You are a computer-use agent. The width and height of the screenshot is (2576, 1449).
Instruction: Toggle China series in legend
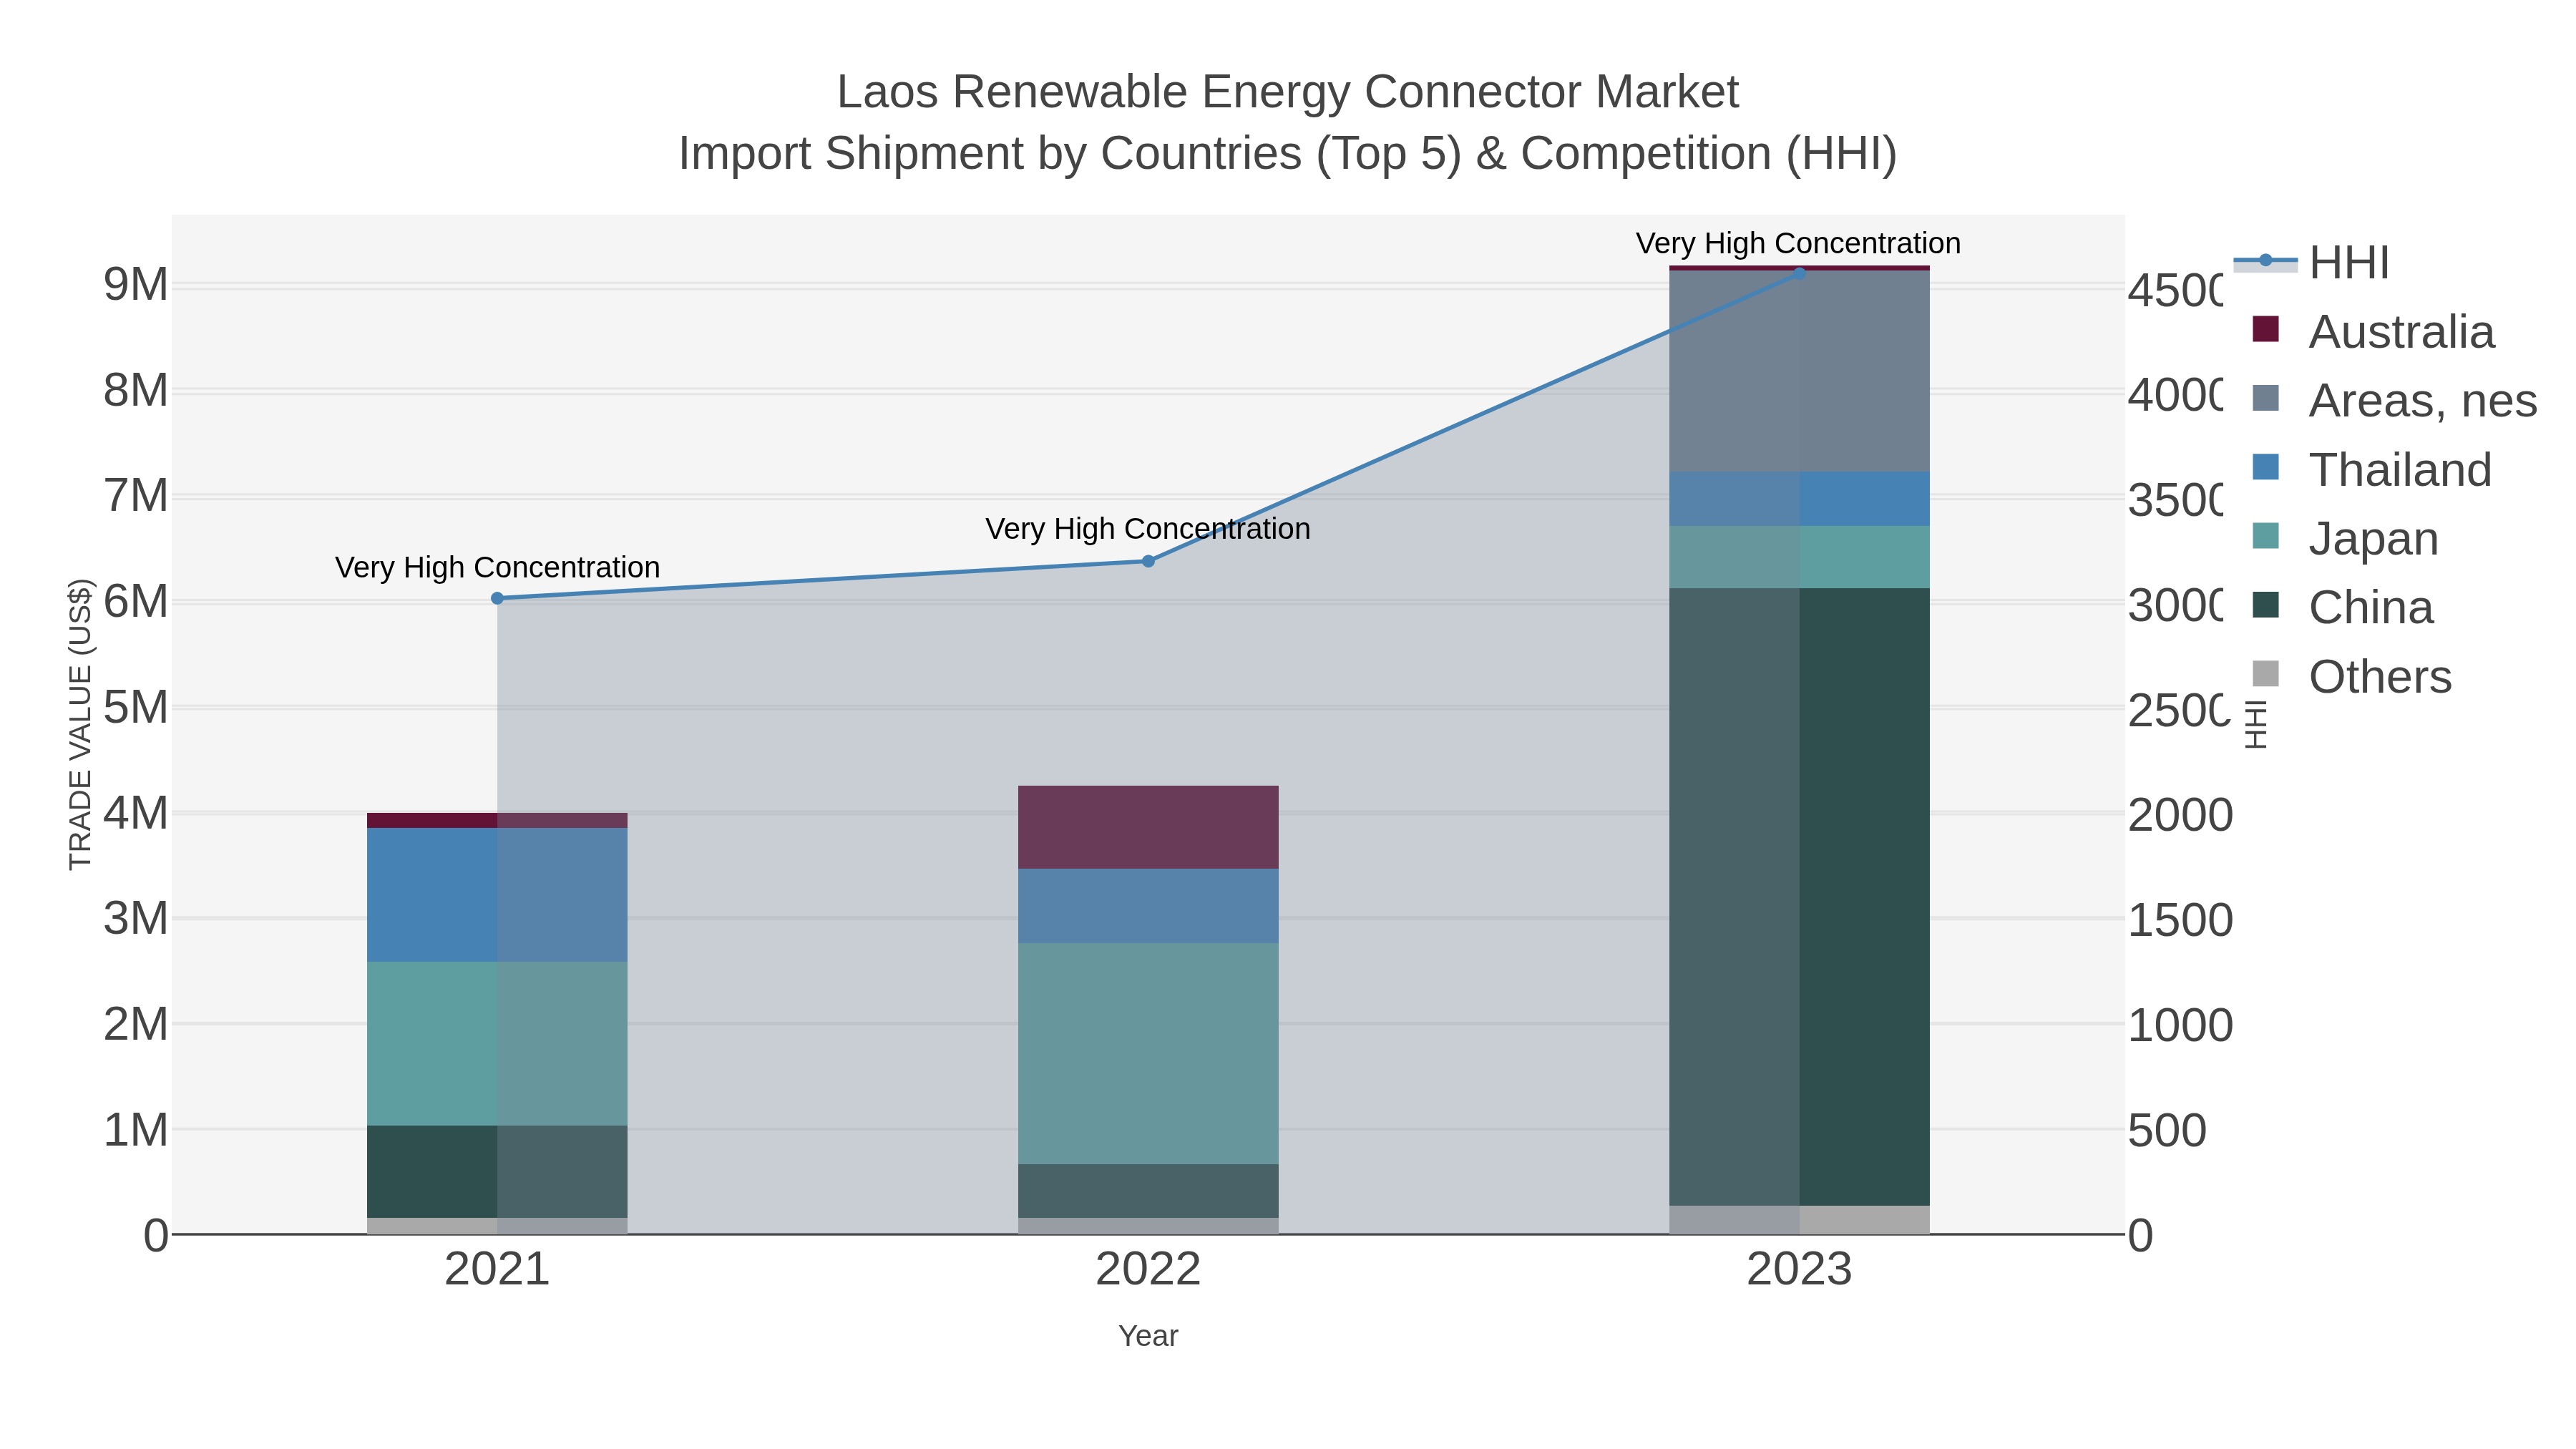click(2342, 607)
